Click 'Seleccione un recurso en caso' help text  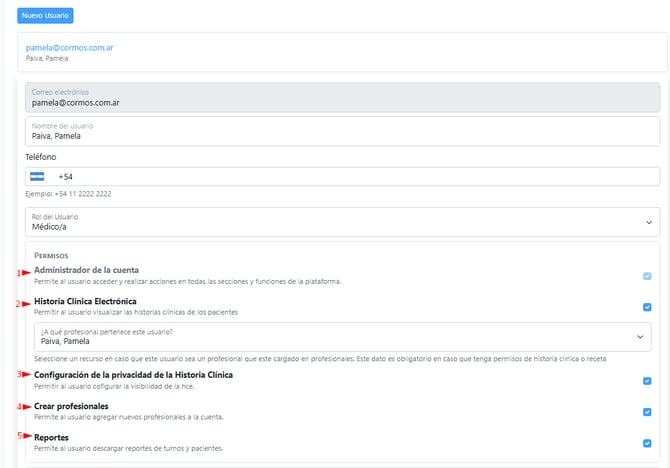(x=320, y=359)
